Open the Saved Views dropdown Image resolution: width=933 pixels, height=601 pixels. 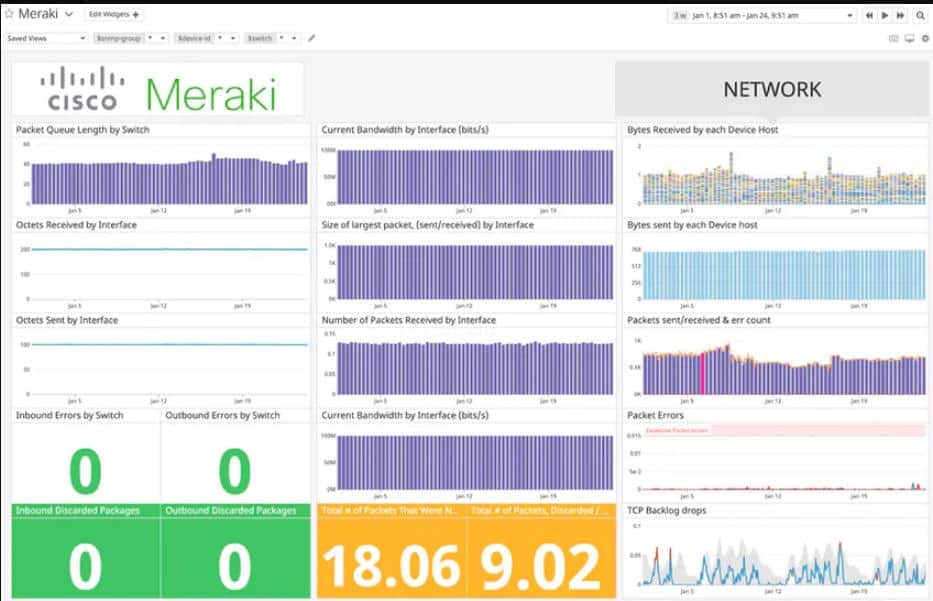point(46,38)
